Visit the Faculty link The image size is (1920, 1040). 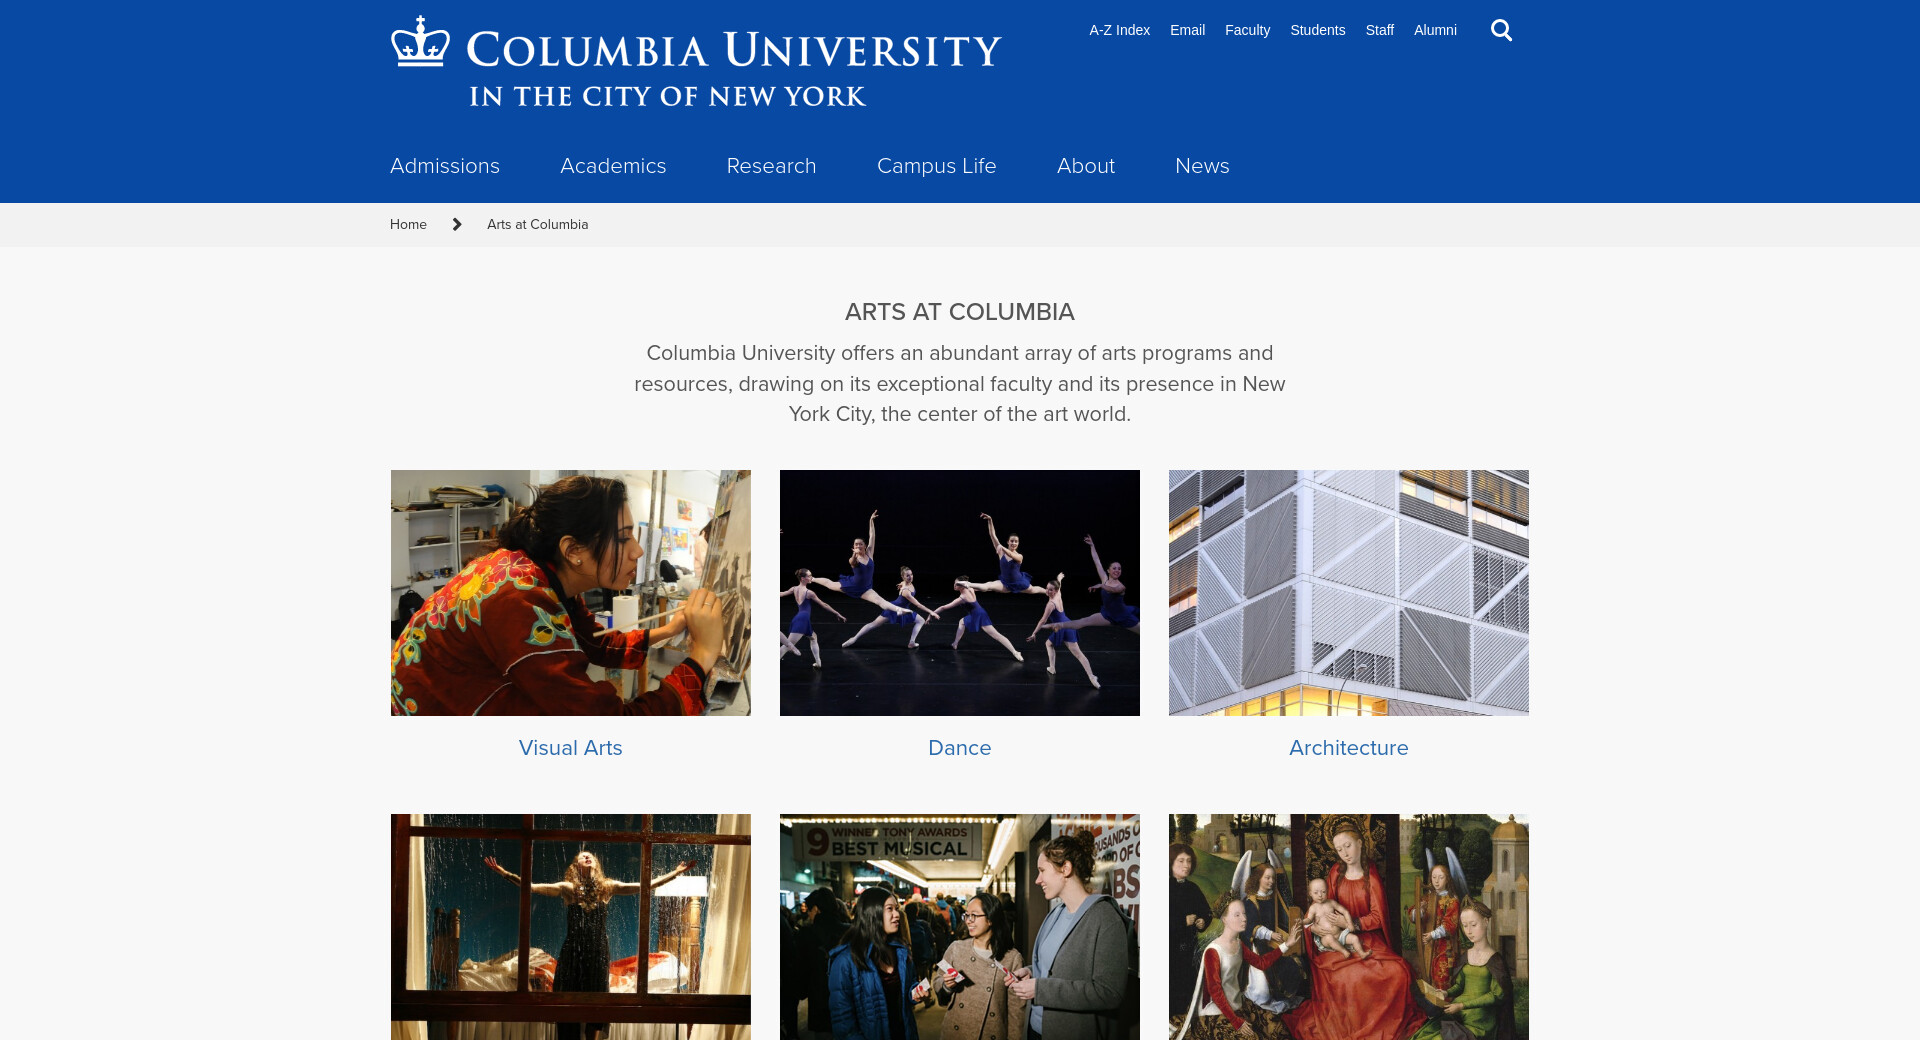pos(1247,30)
